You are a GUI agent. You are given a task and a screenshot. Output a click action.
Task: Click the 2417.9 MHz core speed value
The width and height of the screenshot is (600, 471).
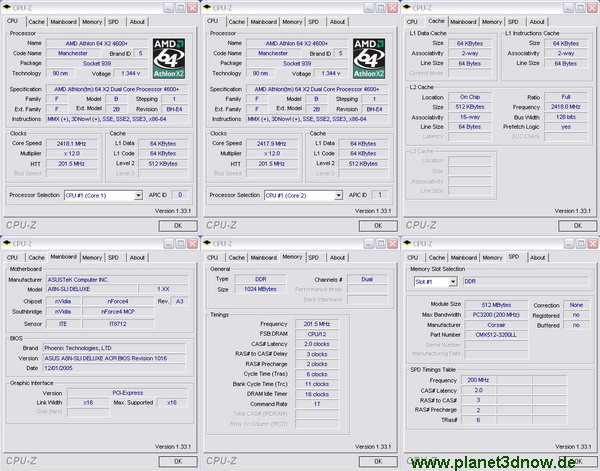[272, 144]
